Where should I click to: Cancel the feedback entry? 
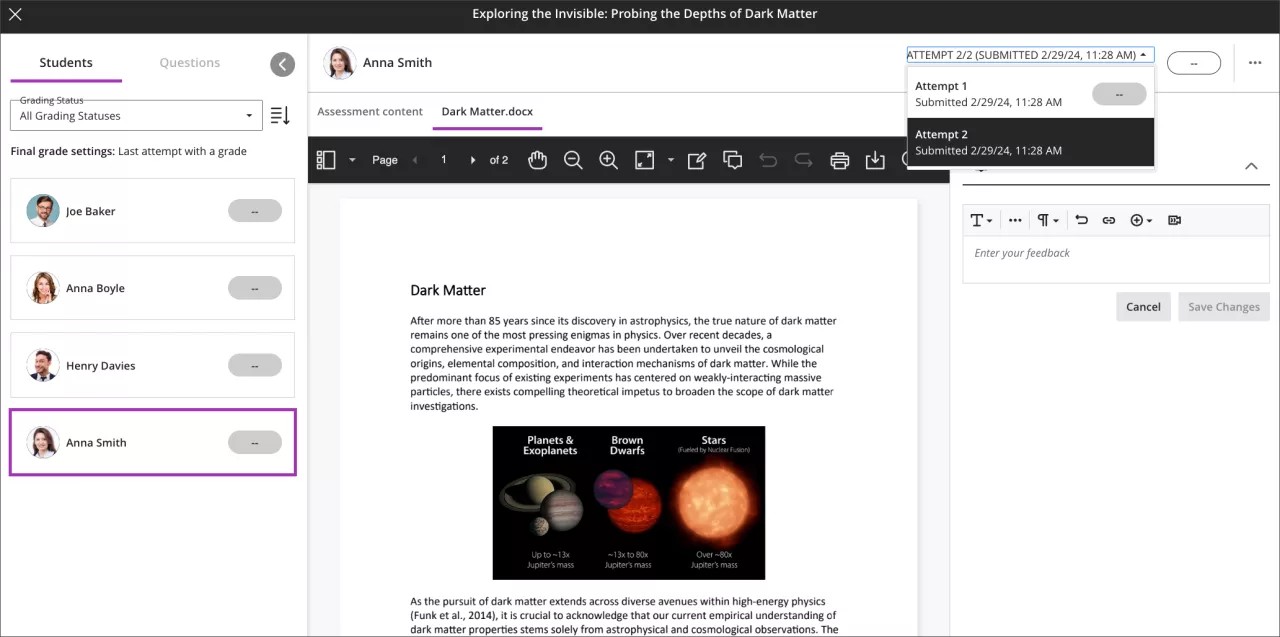[1143, 306]
